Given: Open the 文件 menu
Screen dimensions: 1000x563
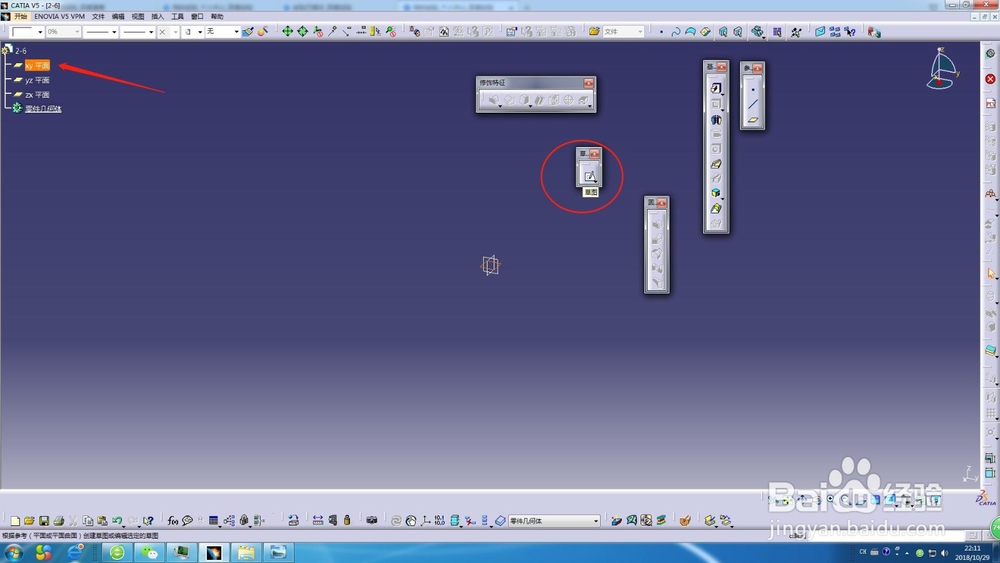Looking at the screenshot, I should tap(98, 17).
